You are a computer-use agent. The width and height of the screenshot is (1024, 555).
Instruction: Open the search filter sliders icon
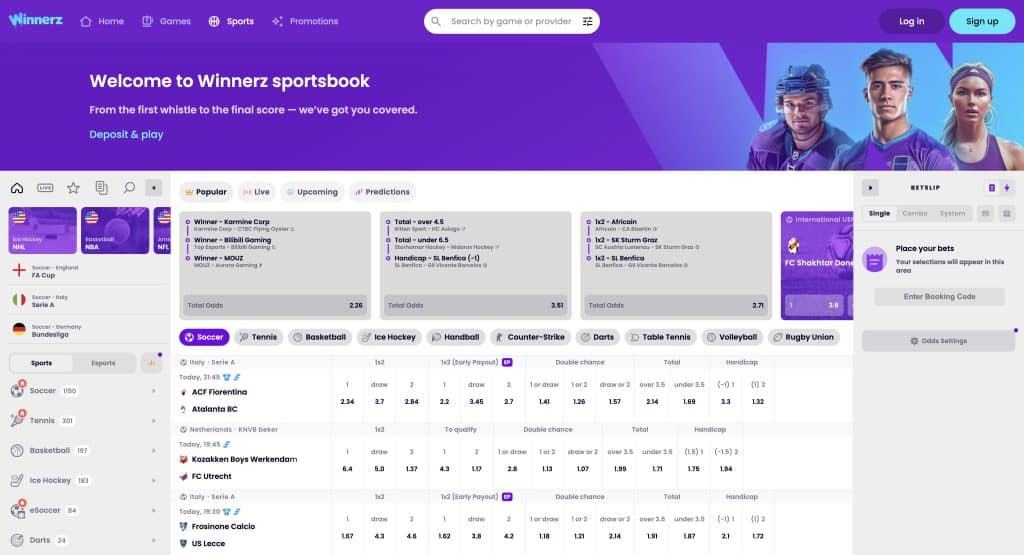[587, 21]
